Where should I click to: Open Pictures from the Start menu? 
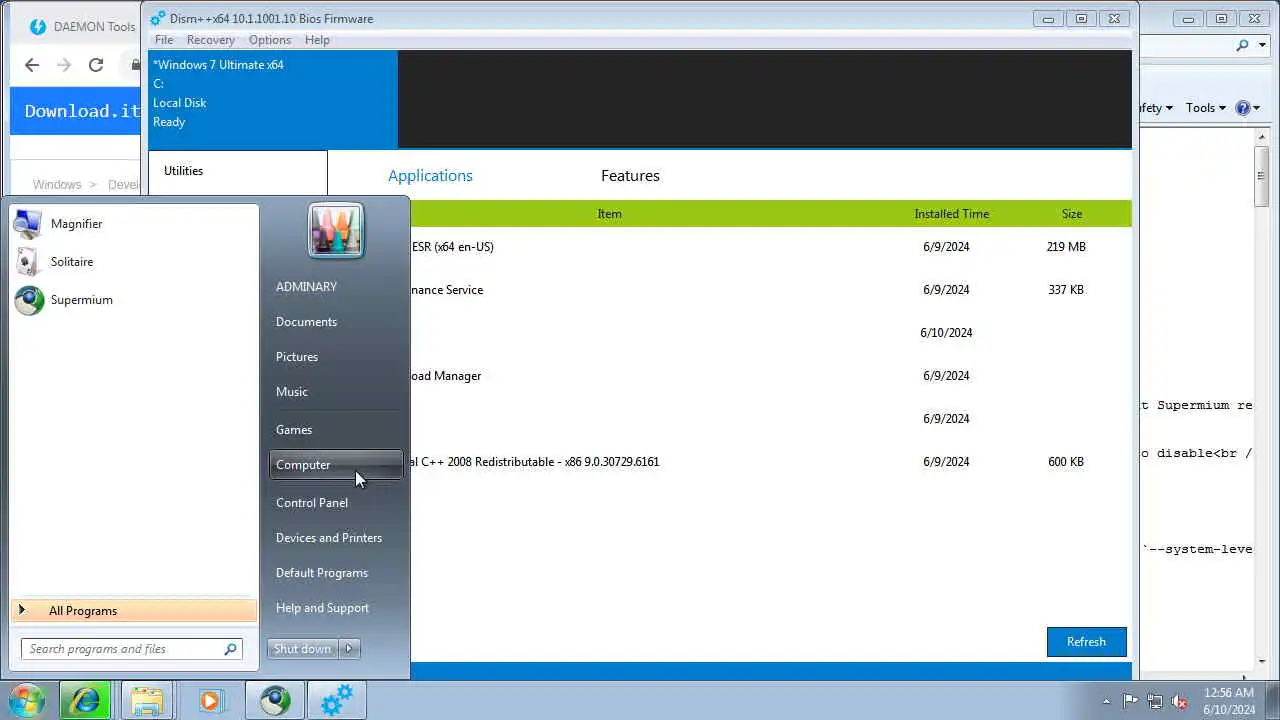336,357
